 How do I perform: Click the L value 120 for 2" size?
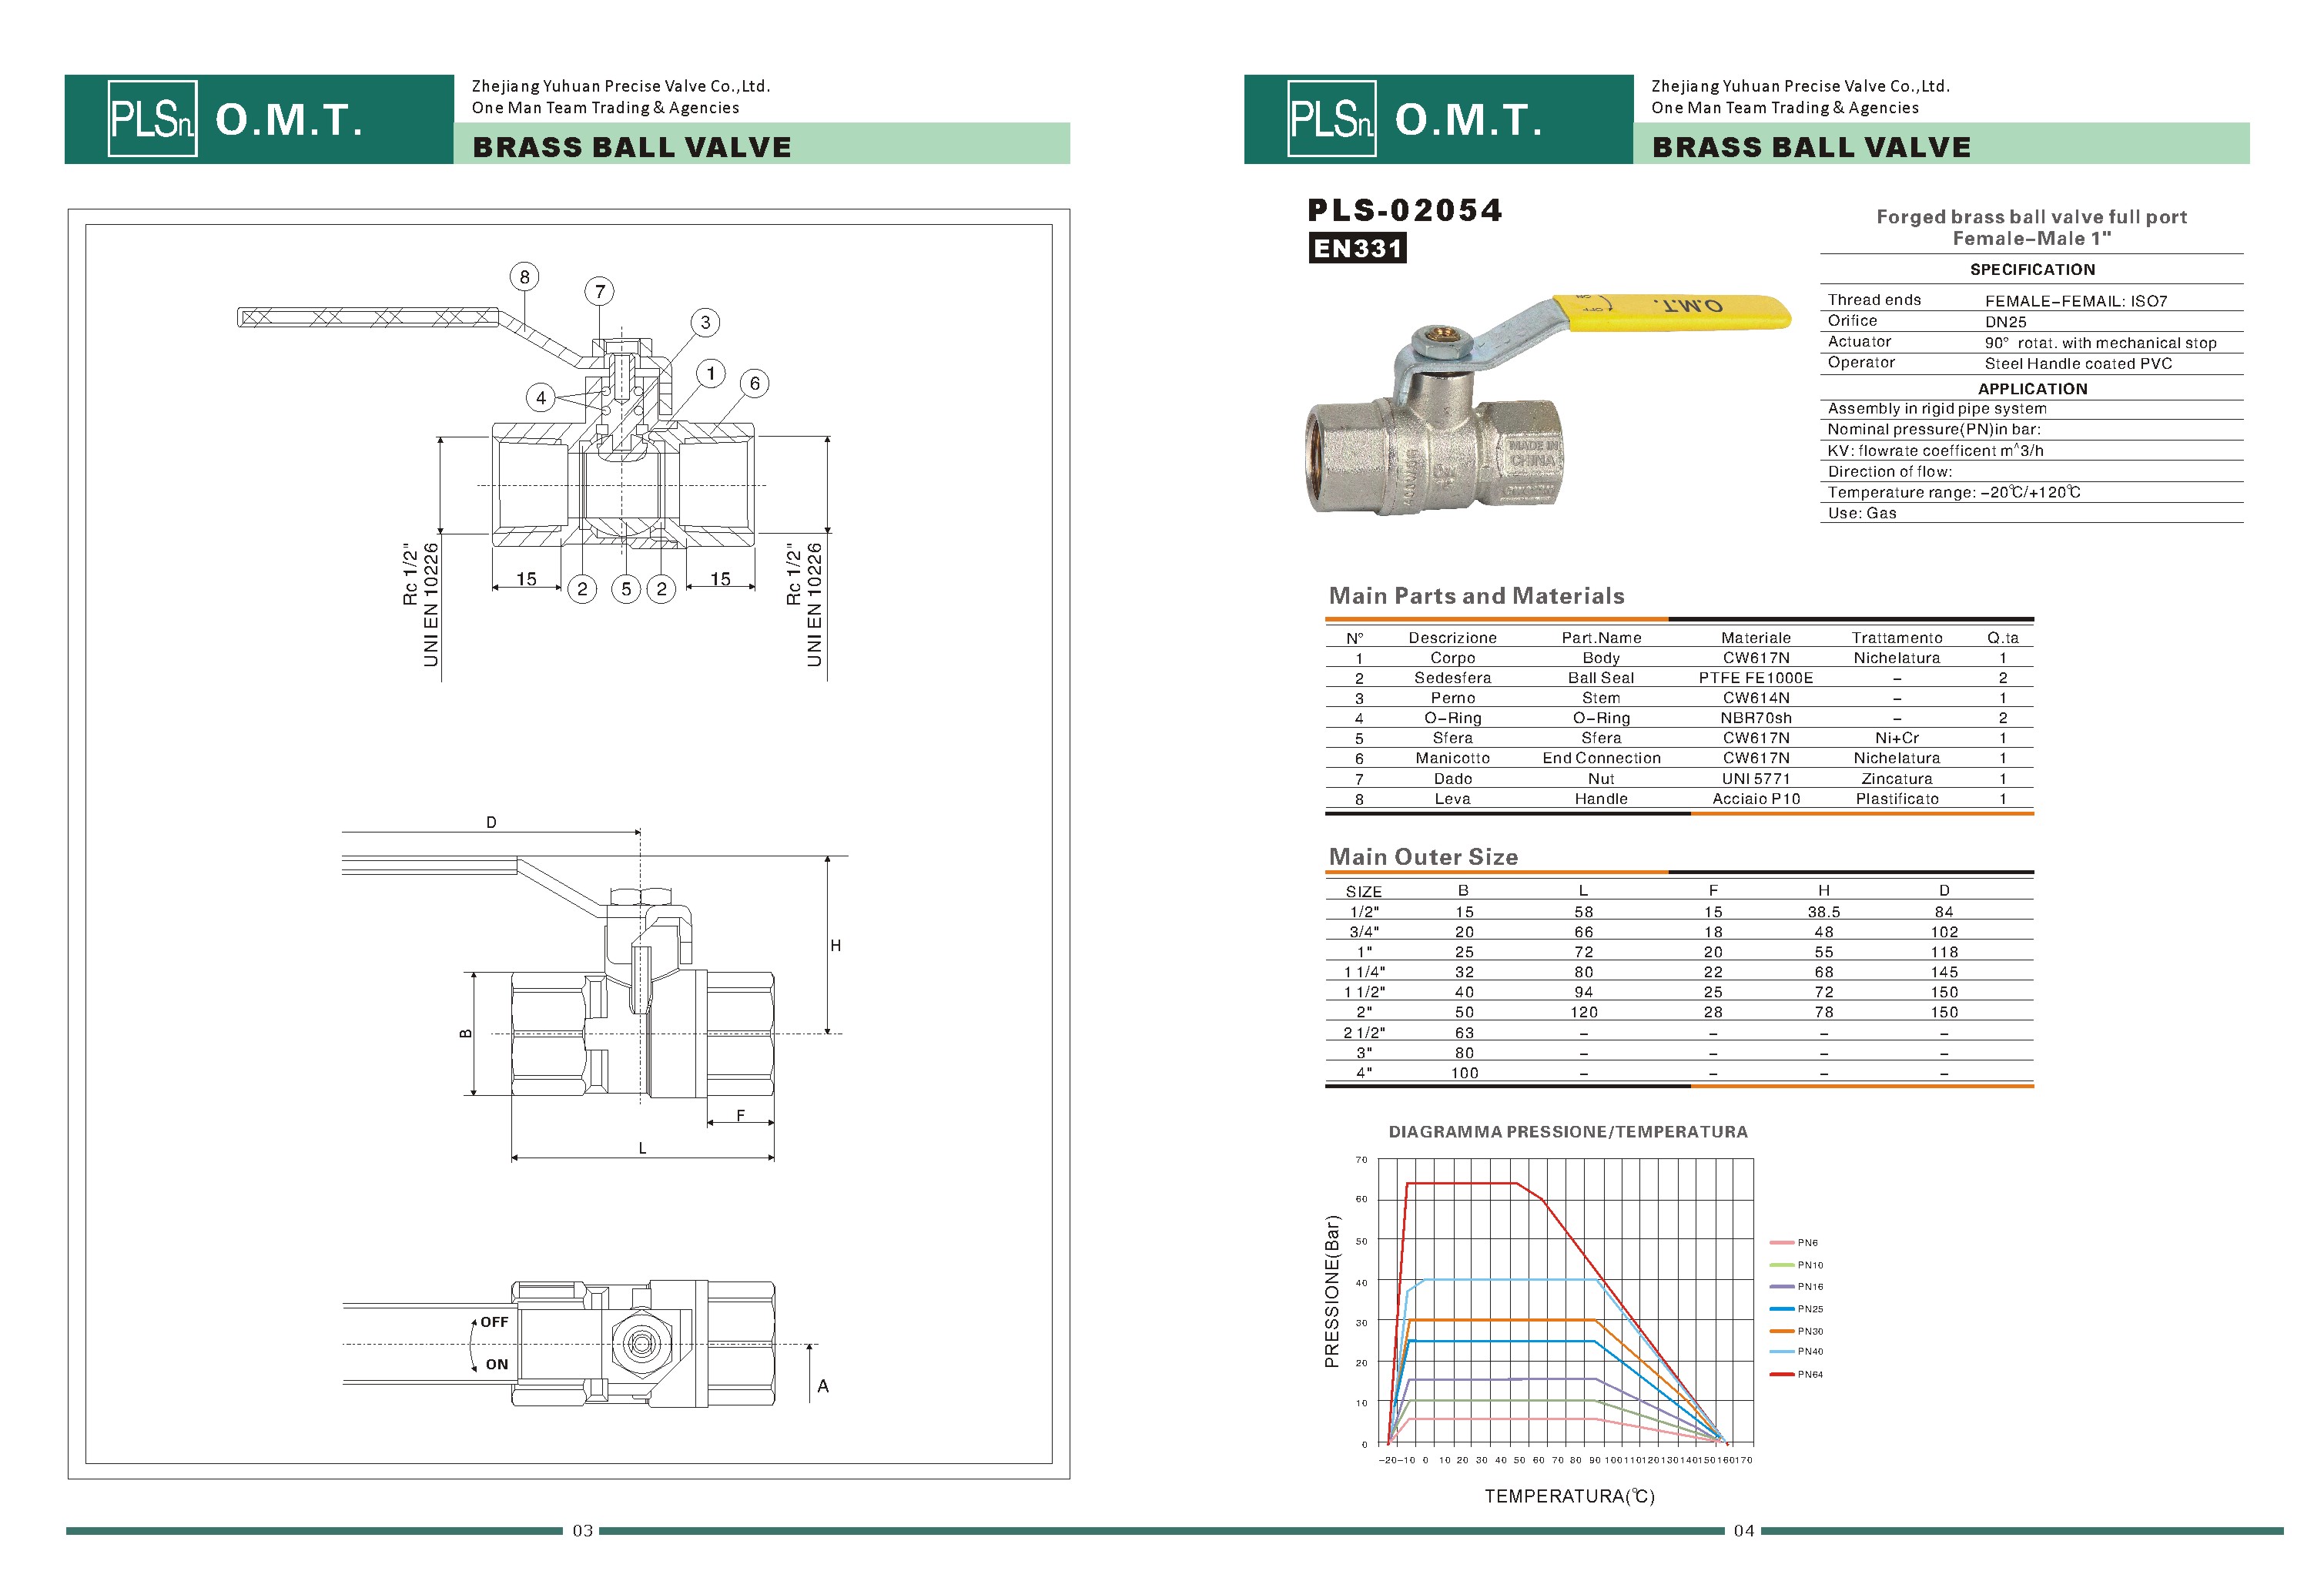pos(1584,1012)
